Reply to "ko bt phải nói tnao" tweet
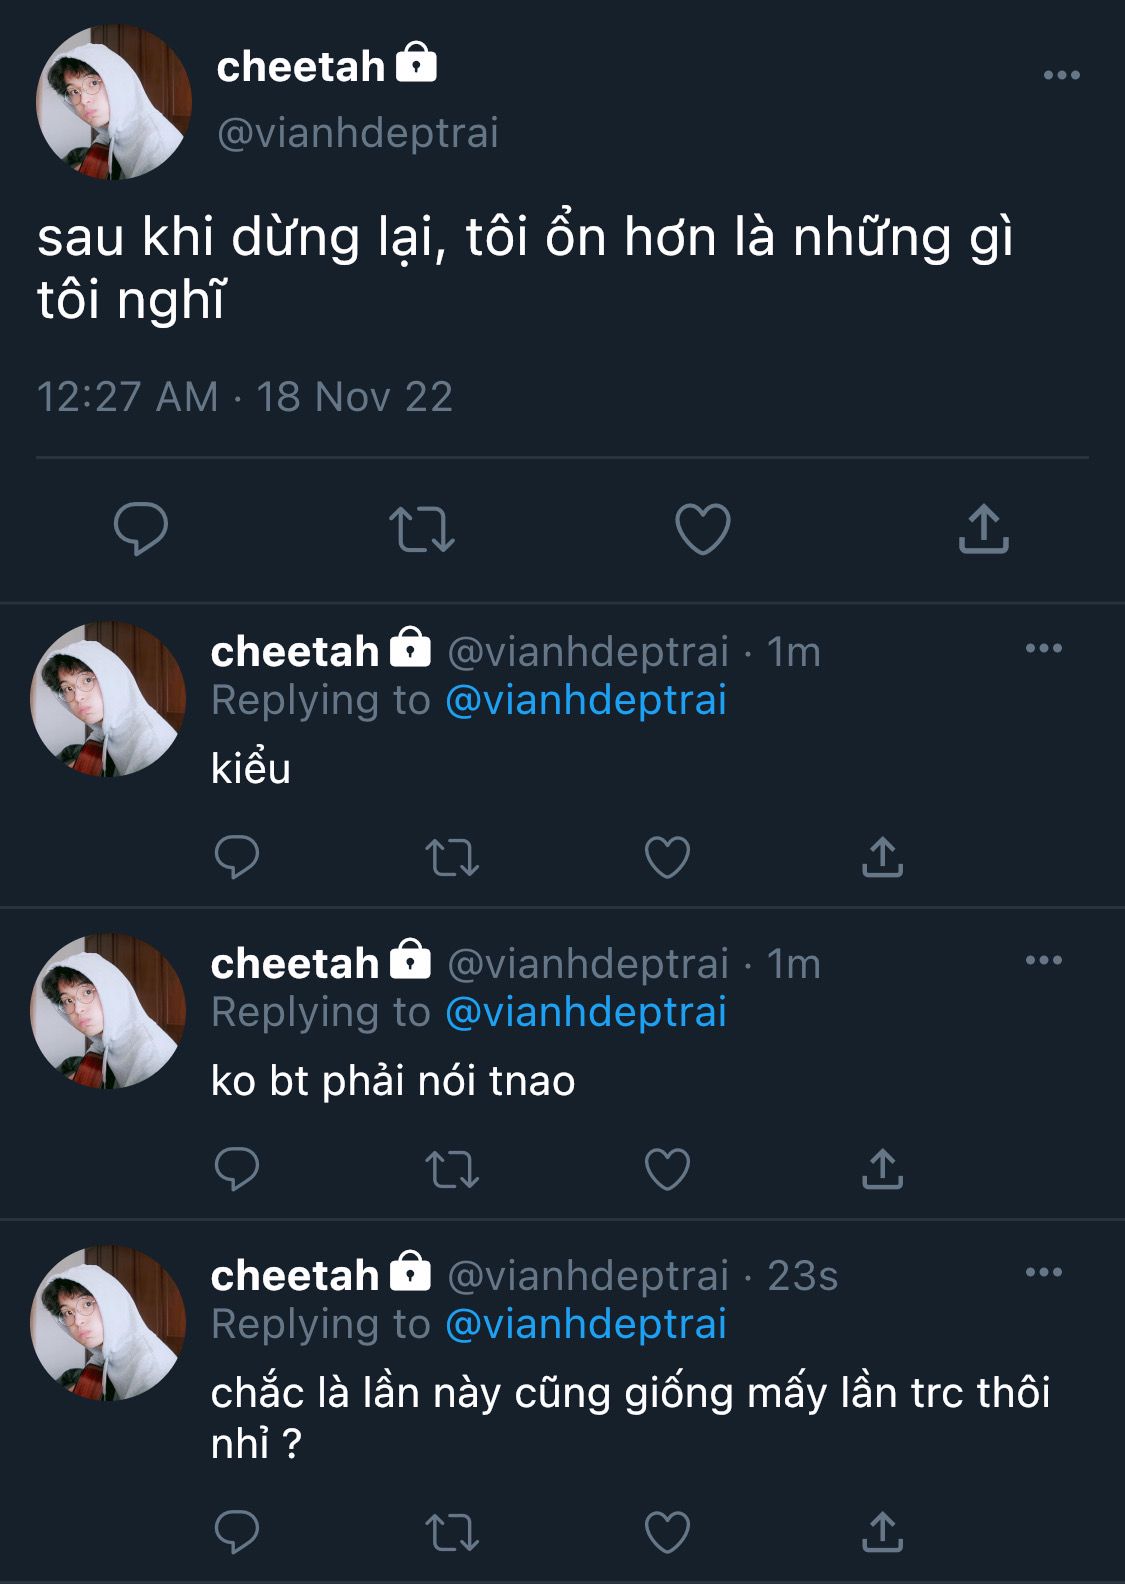 [237, 1169]
